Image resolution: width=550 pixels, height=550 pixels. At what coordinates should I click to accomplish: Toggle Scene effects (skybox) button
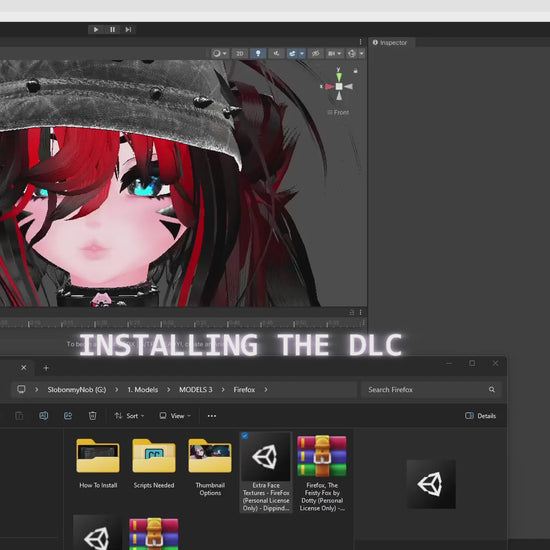point(292,53)
